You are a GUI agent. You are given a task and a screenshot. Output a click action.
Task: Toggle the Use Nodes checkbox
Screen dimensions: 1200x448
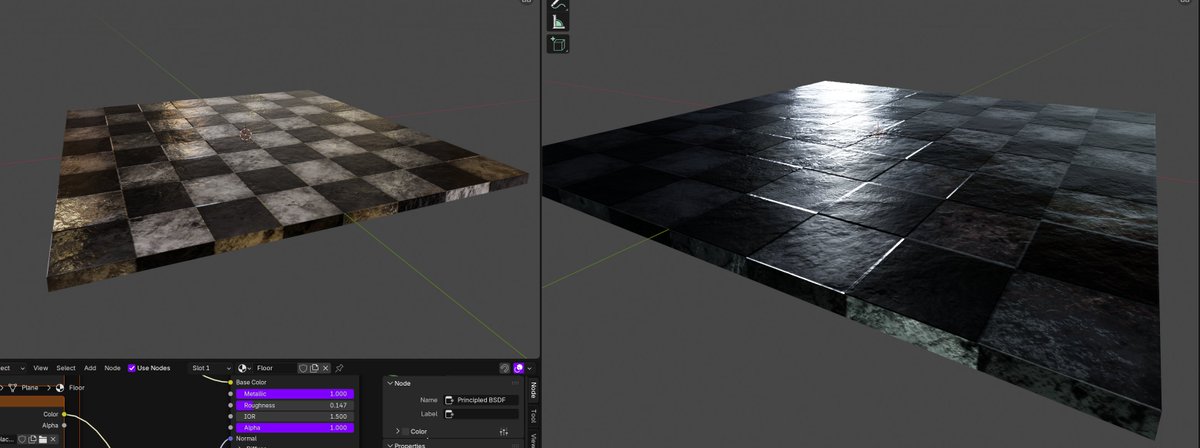pyautogui.click(x=132, y=368)
